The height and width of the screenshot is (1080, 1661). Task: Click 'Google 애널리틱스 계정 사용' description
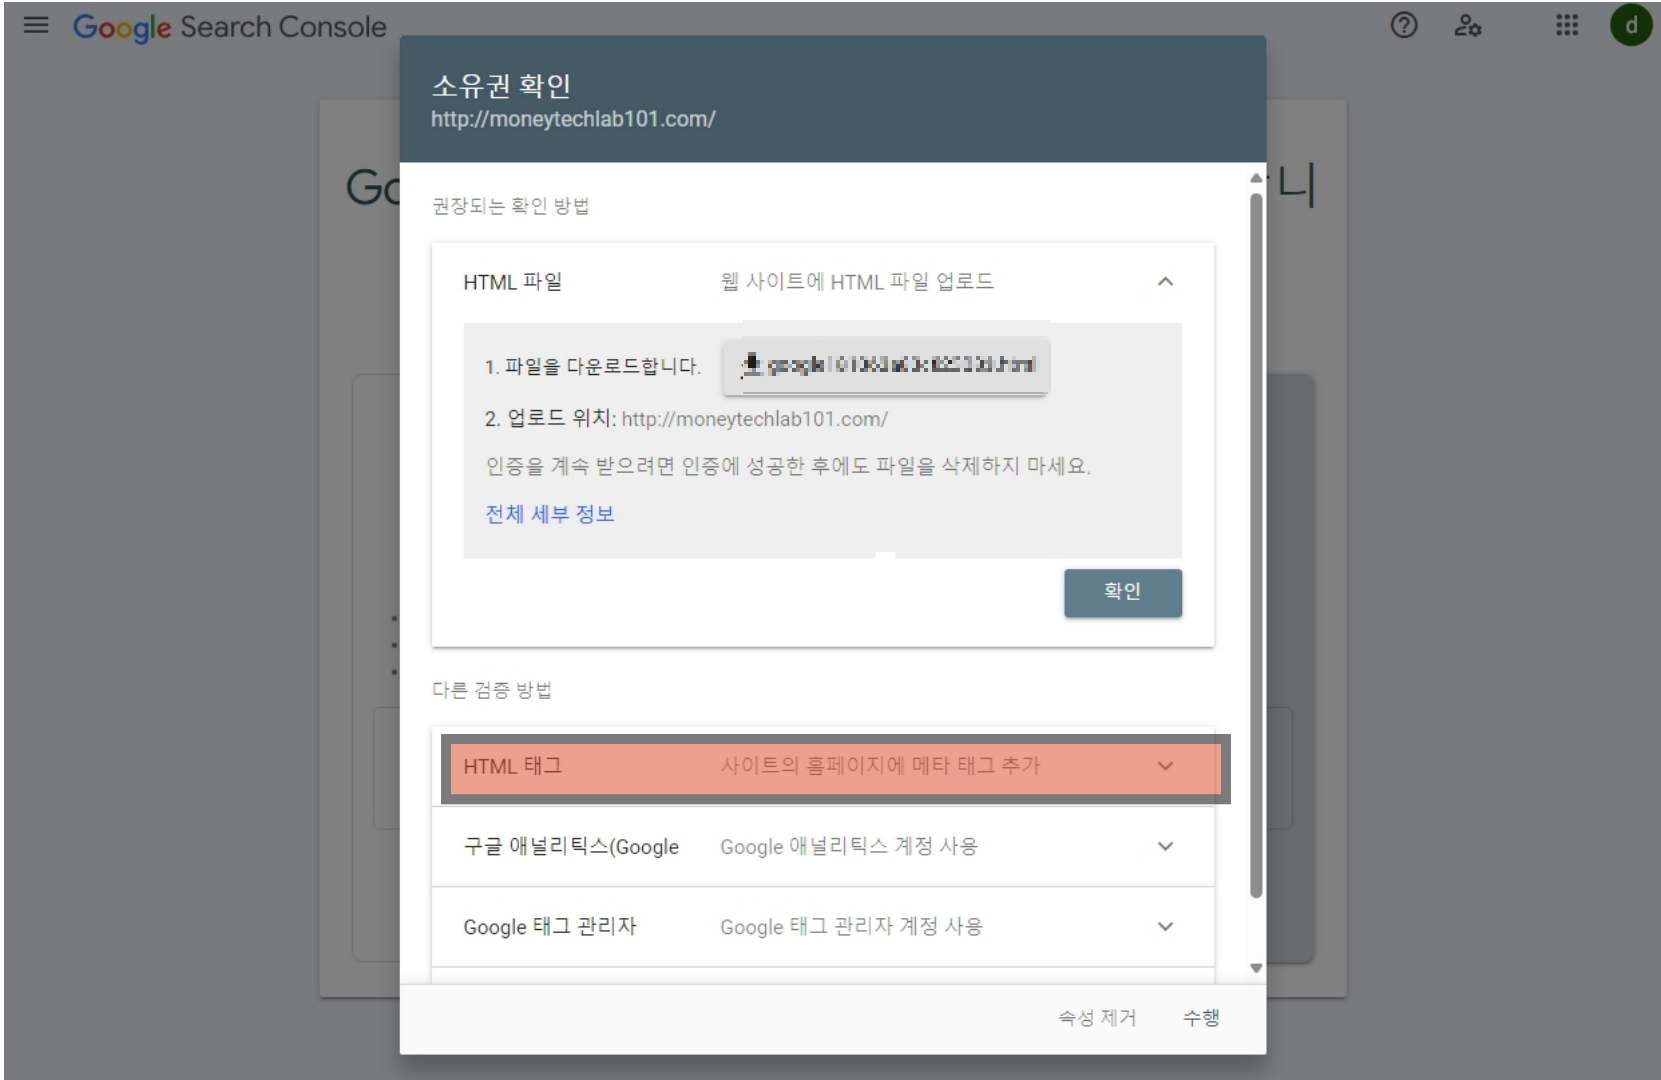pos(849,846)
